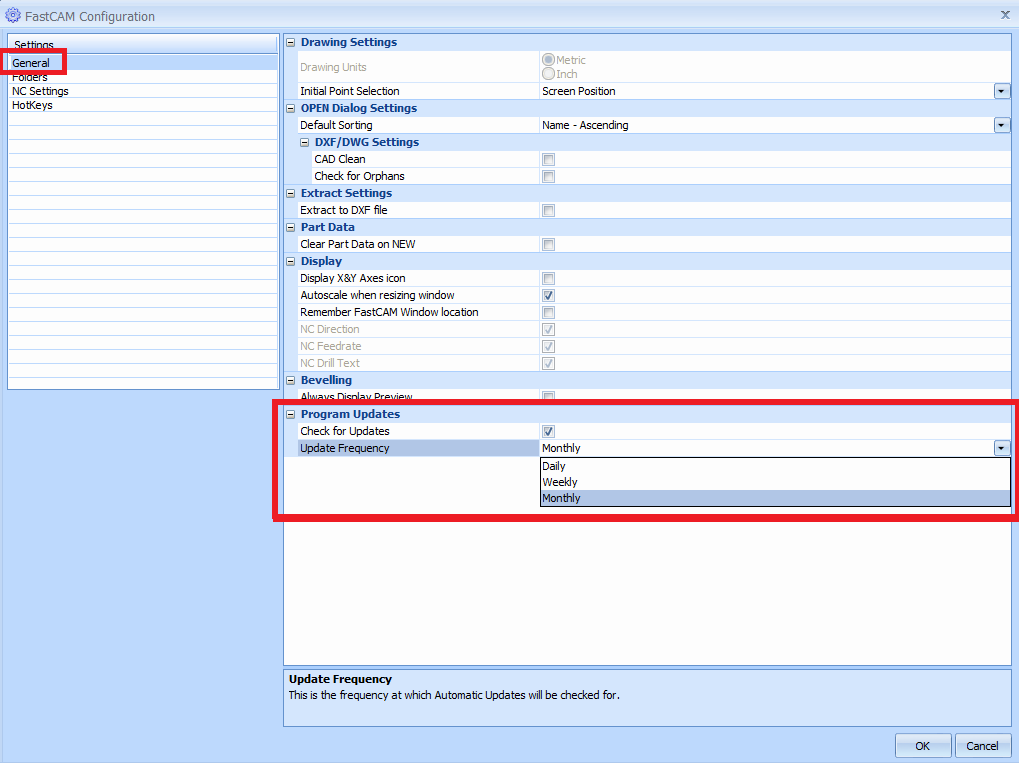The height and width of the screenshot is (763, 1019).
Task: Click the Extract to DXF file label
Action: (343, 211)
